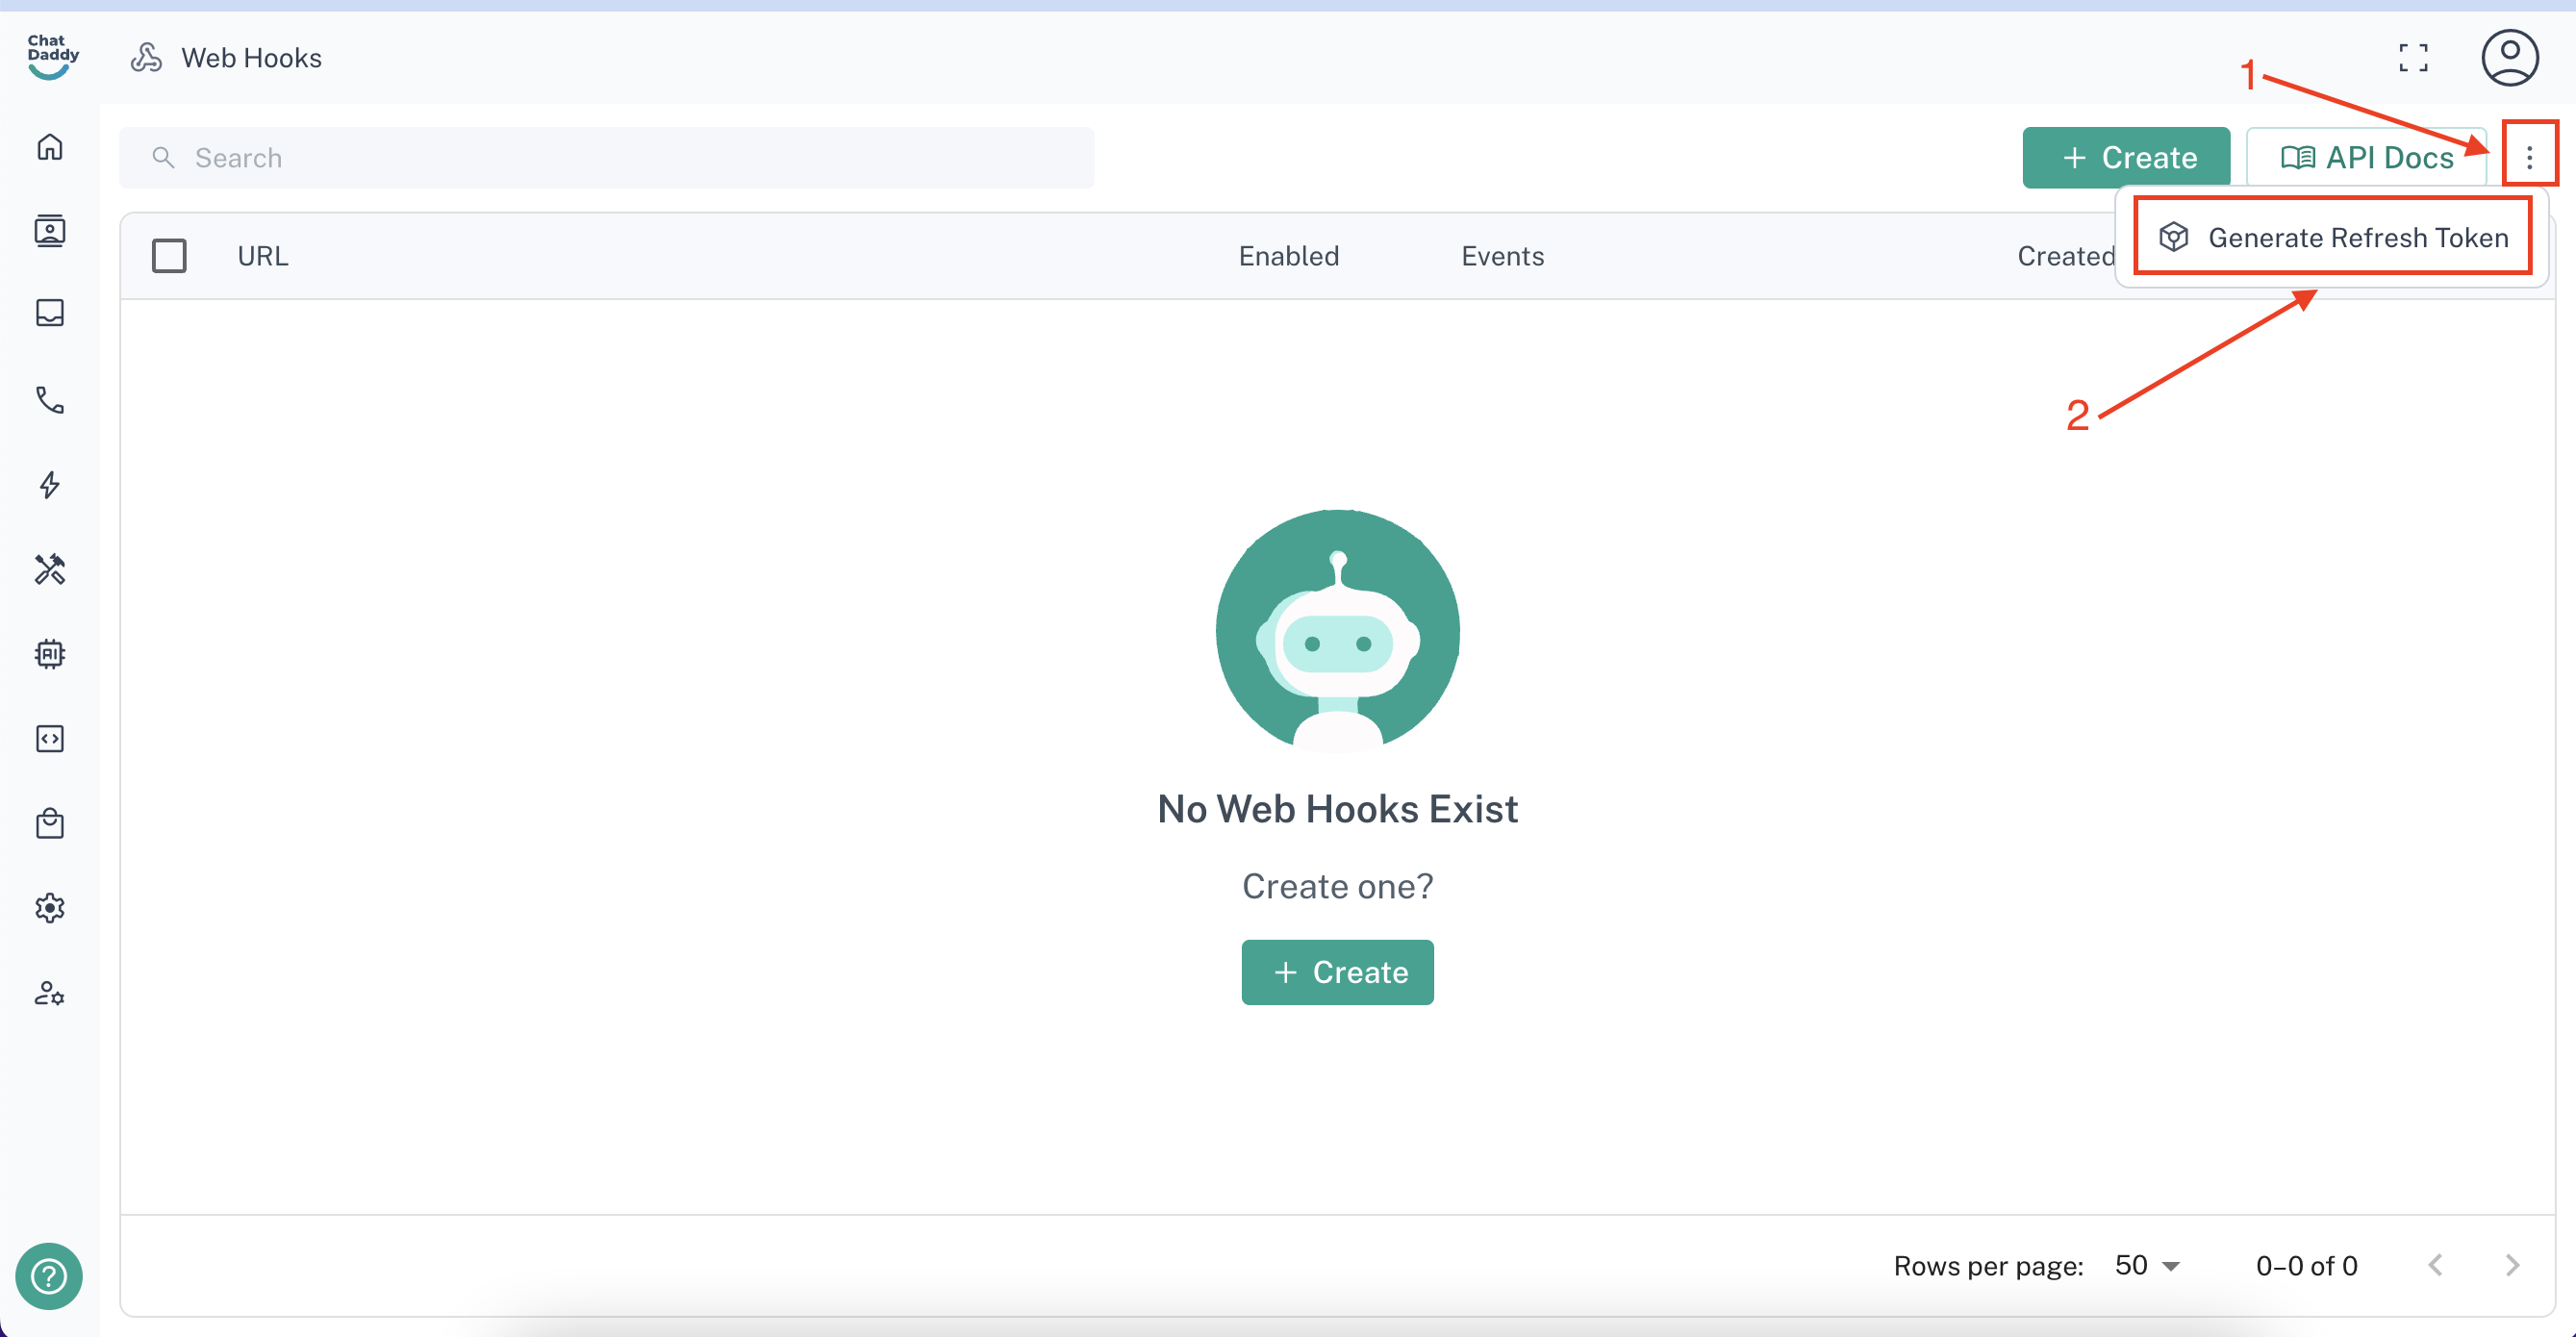The image size is (2576, 1337).
Task: Open the Calls phone icon
Action: click(50, 400)
